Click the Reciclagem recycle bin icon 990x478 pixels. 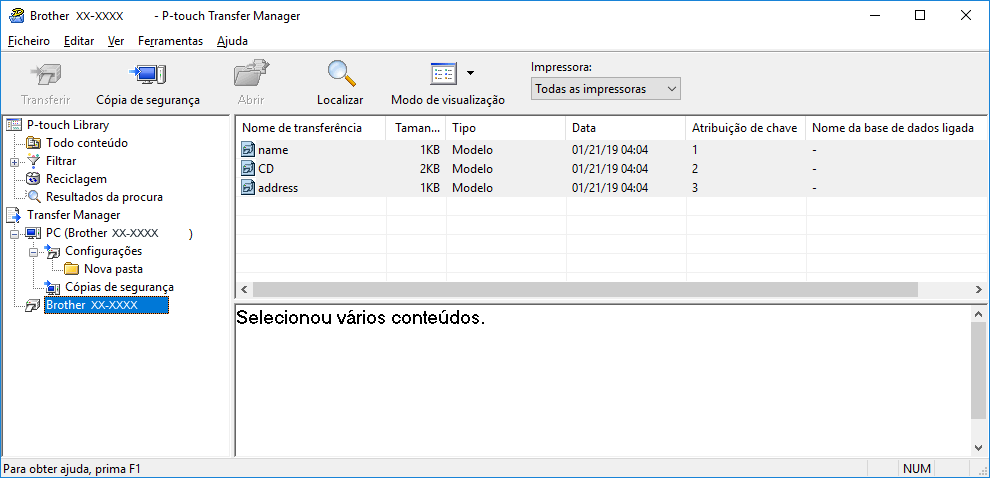[x=34, y=179]
